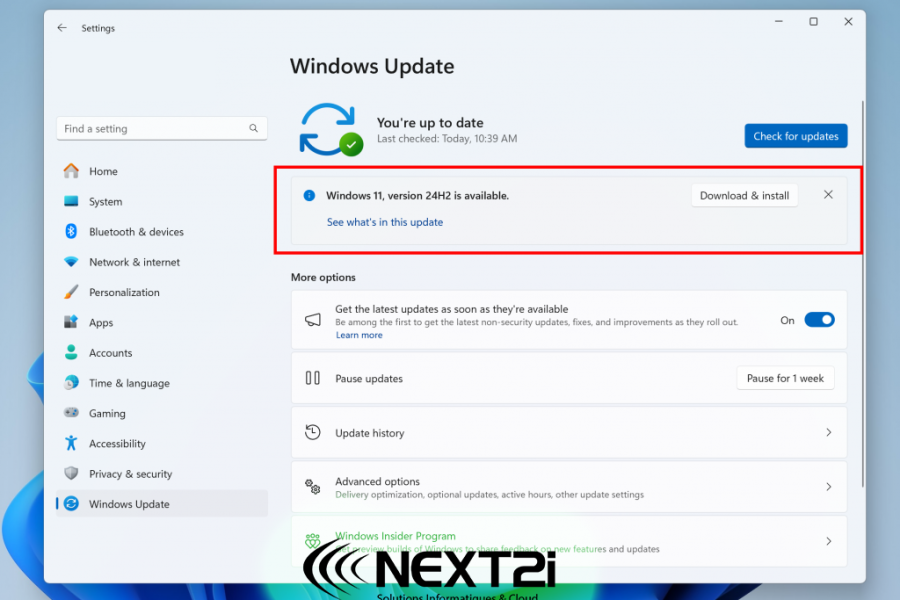Open Advanced options chevron
This screenshot has height=600, width=900.
(828, 487)
